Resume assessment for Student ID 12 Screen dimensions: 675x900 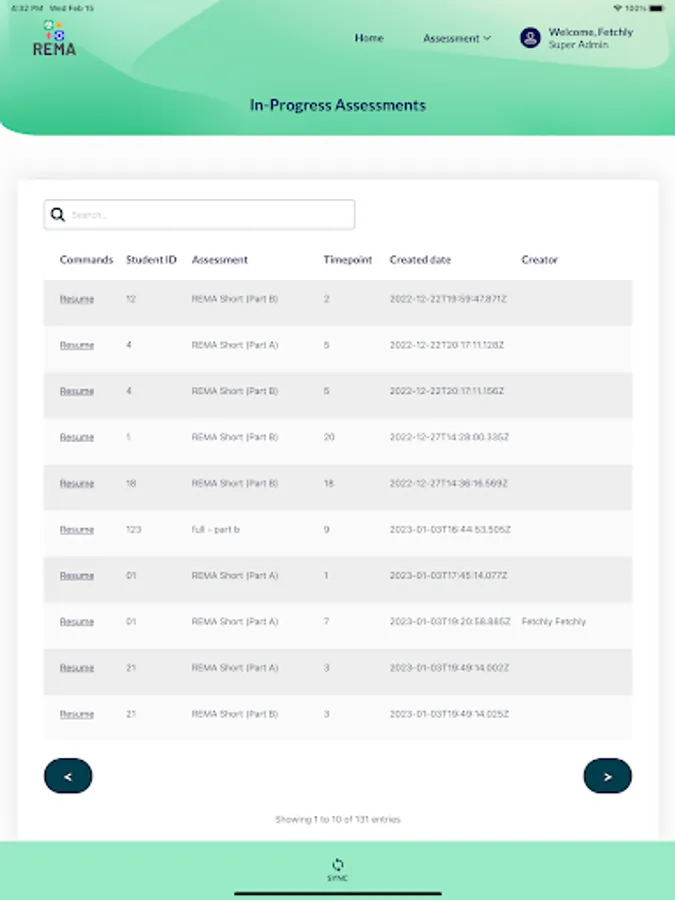pyautogui.click(x=77, y=299)
